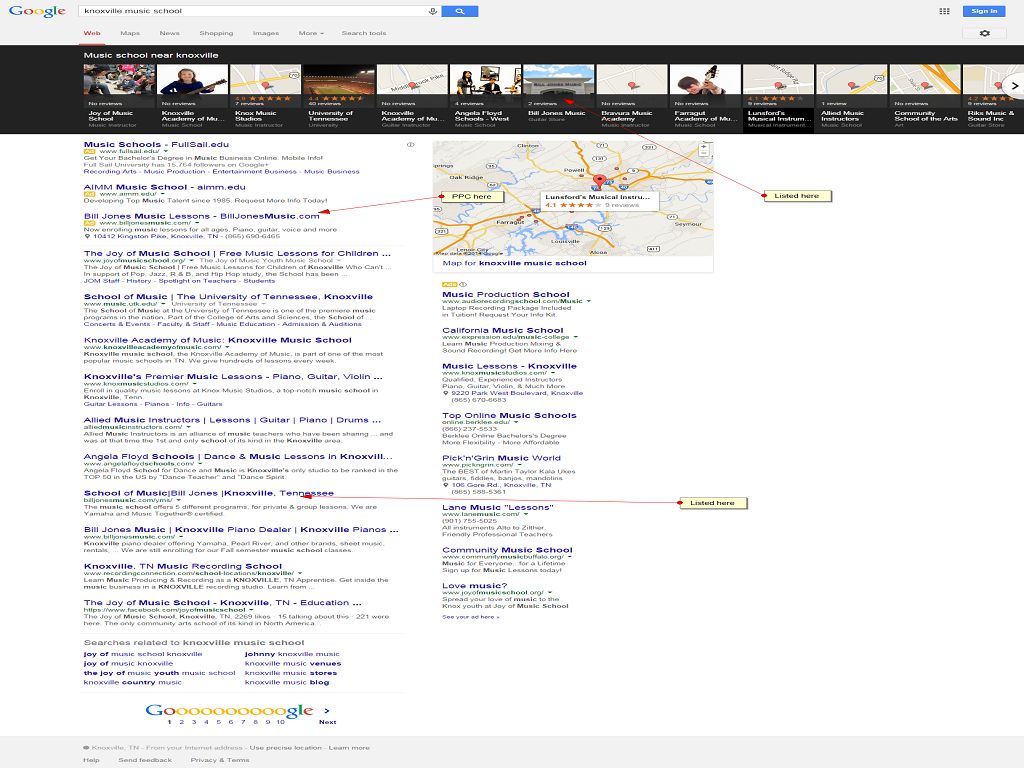Click the ad info icon beside FullSail ad
This screenshot has width=1024, height=768.
point(410,145)
